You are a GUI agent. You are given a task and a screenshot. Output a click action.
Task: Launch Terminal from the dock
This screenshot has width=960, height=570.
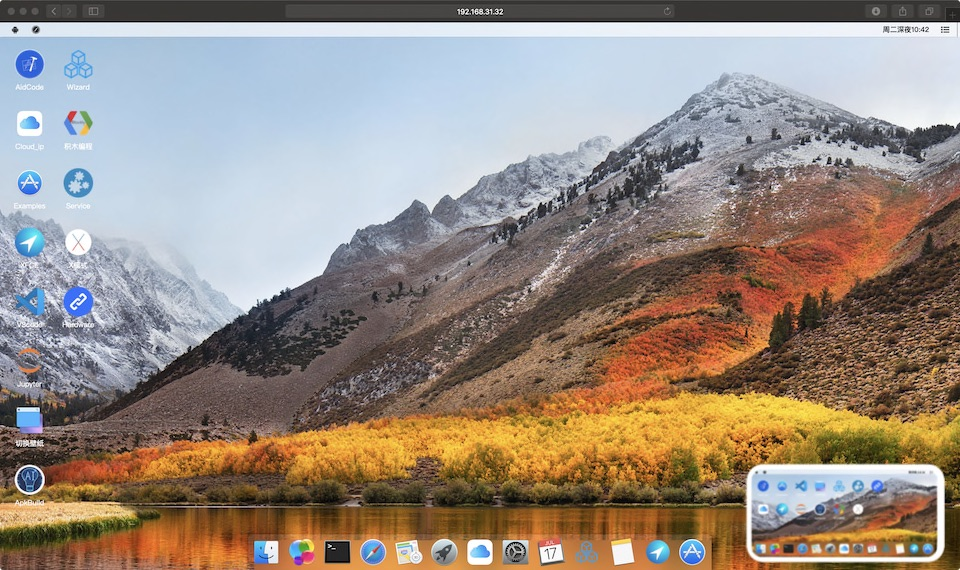click(x=337, y=552)
